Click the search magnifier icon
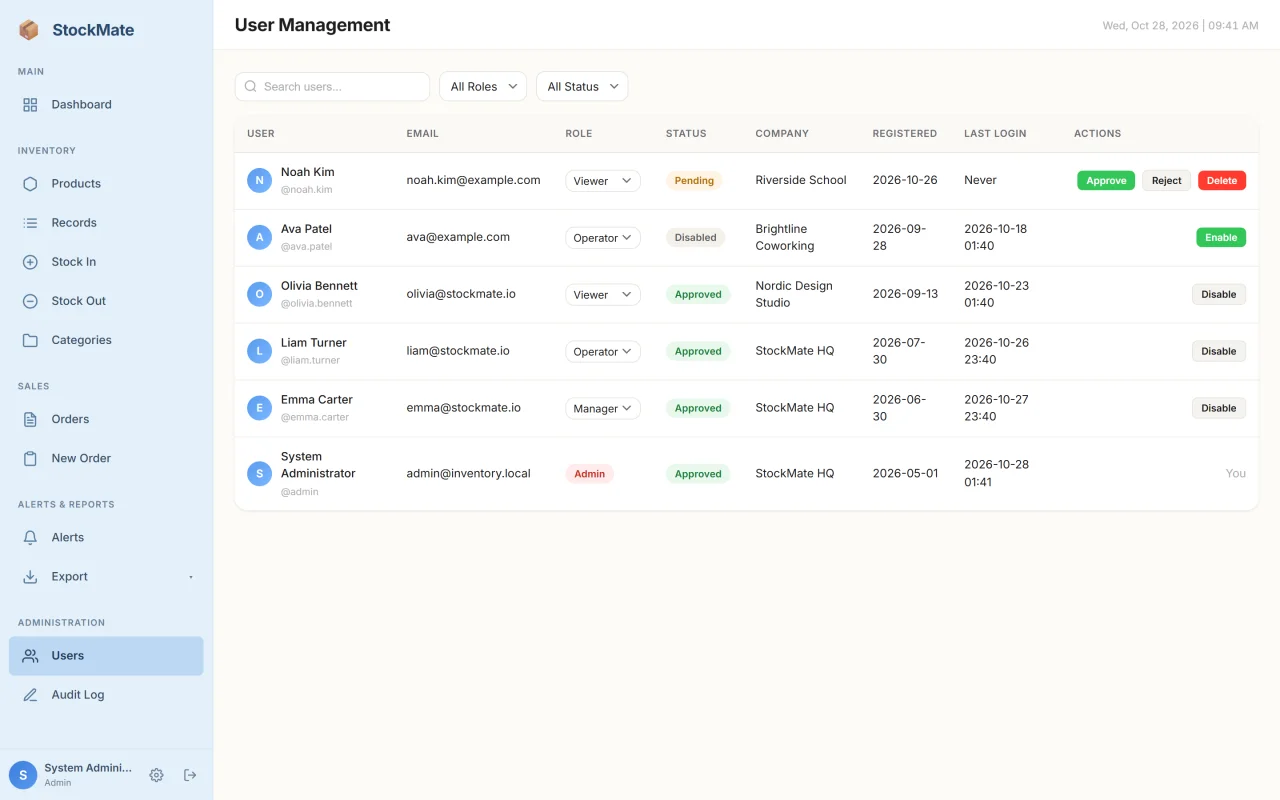 (250, 86)
